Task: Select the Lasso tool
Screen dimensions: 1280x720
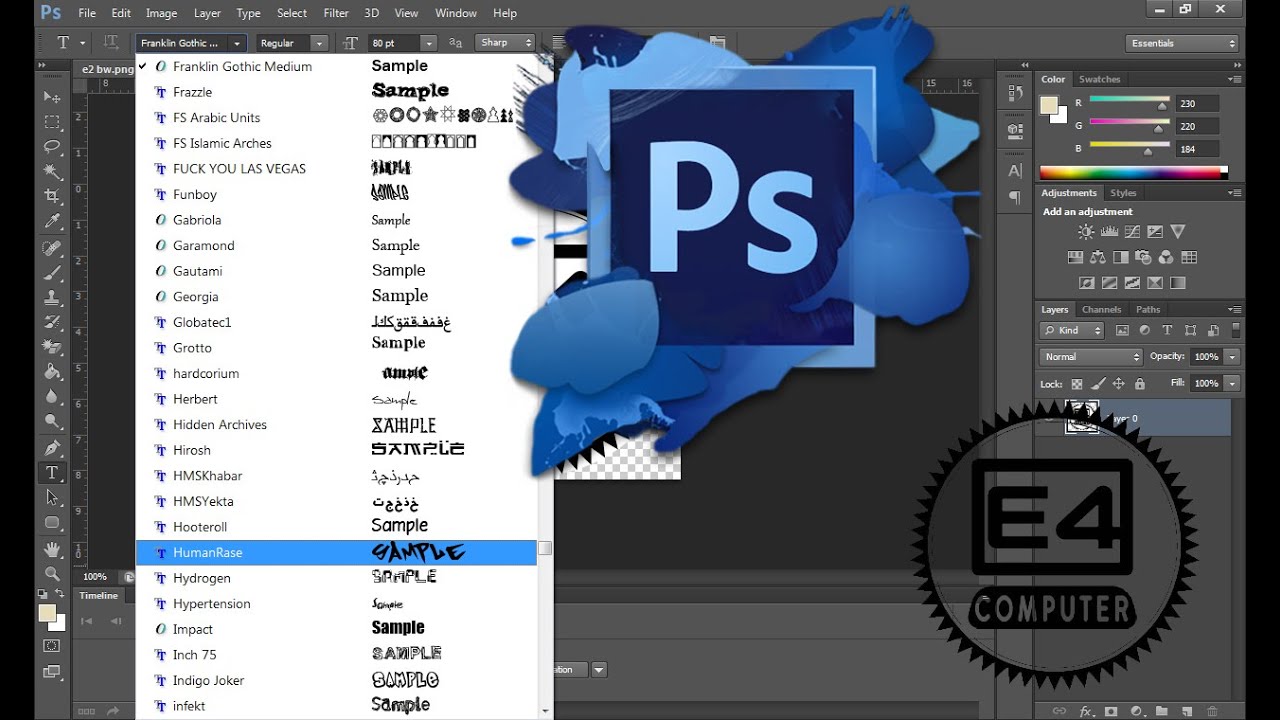Action: click(52, 147)
